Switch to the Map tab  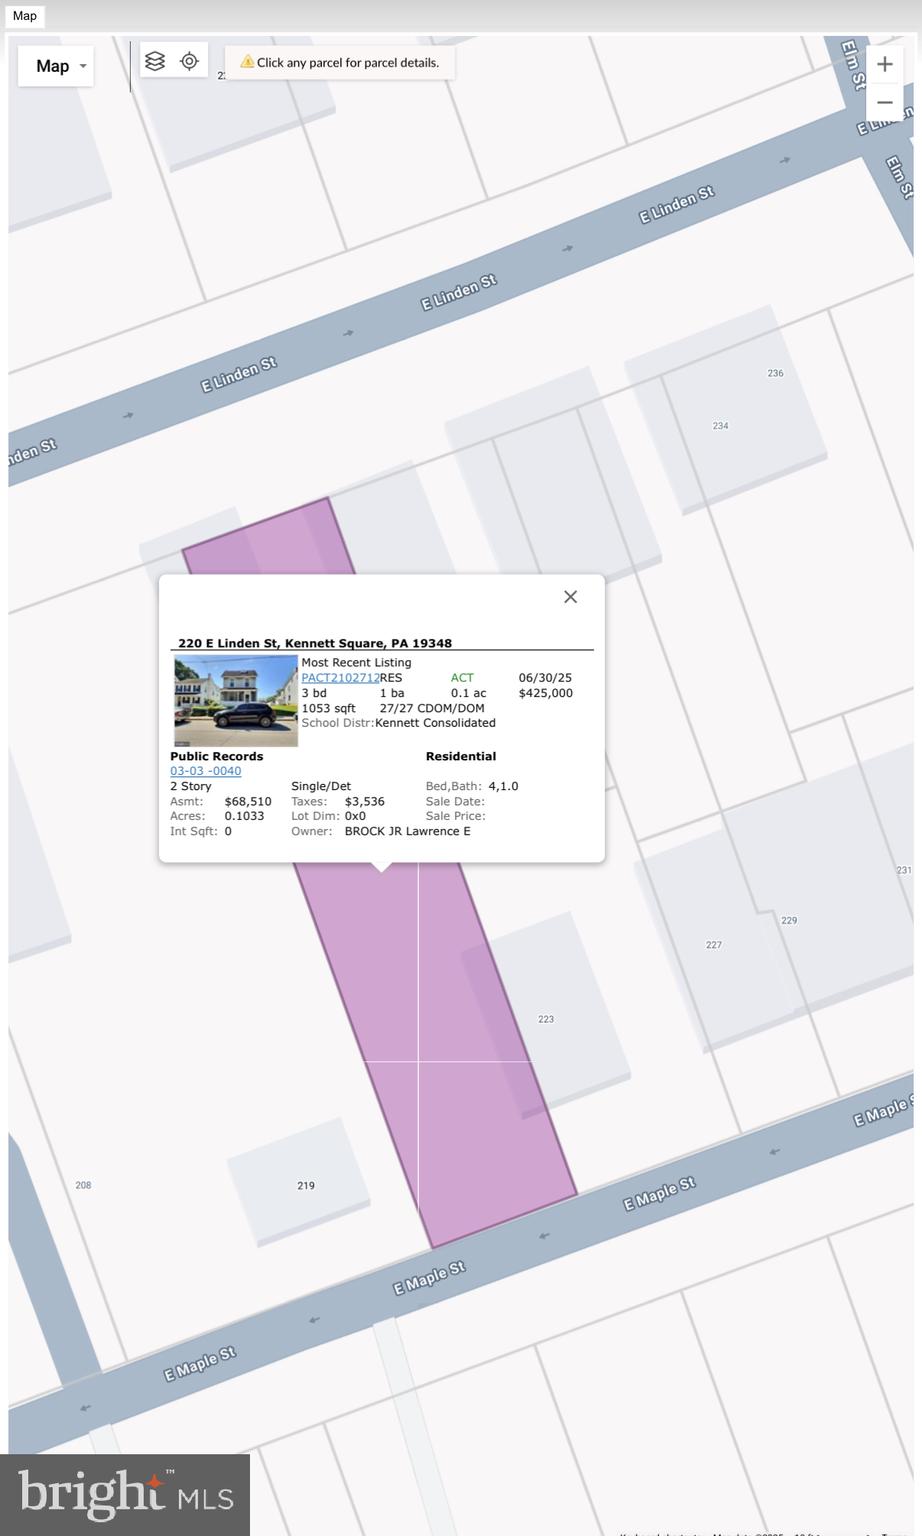coord(24,16)
